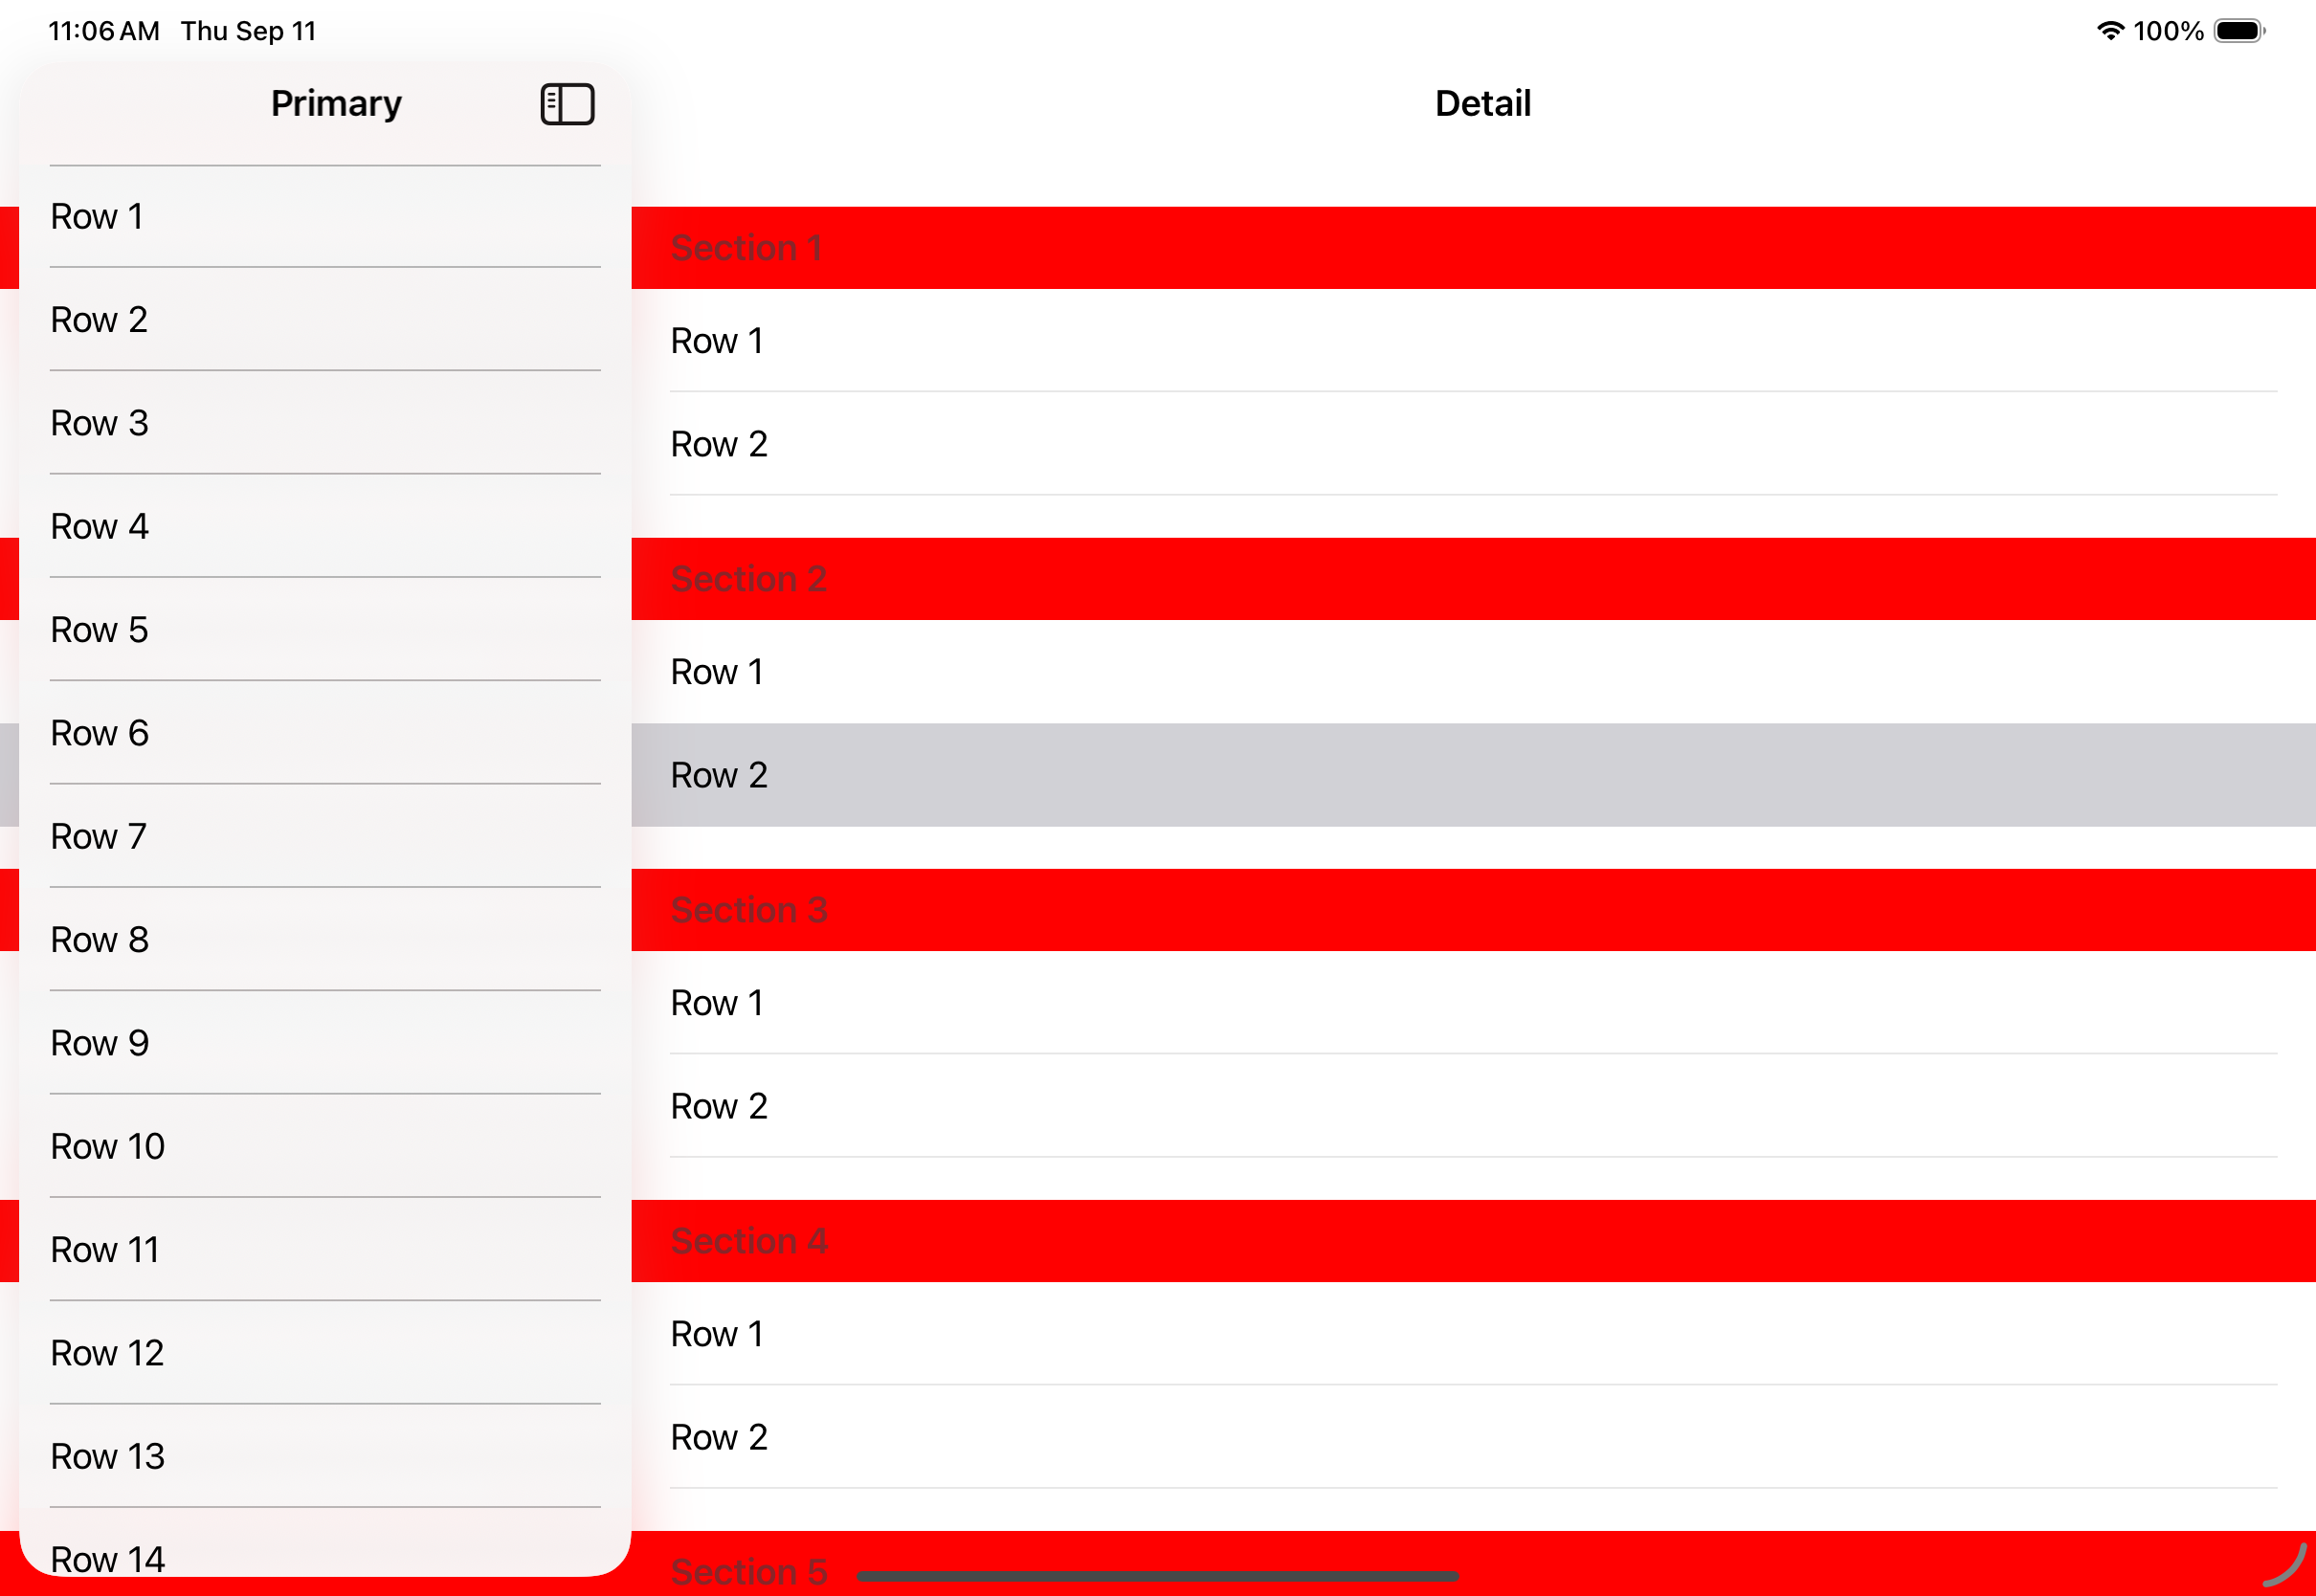The image size is (2316, 1596).
Task: Tap the Section 4 header
Action: click(1472, 1241)
